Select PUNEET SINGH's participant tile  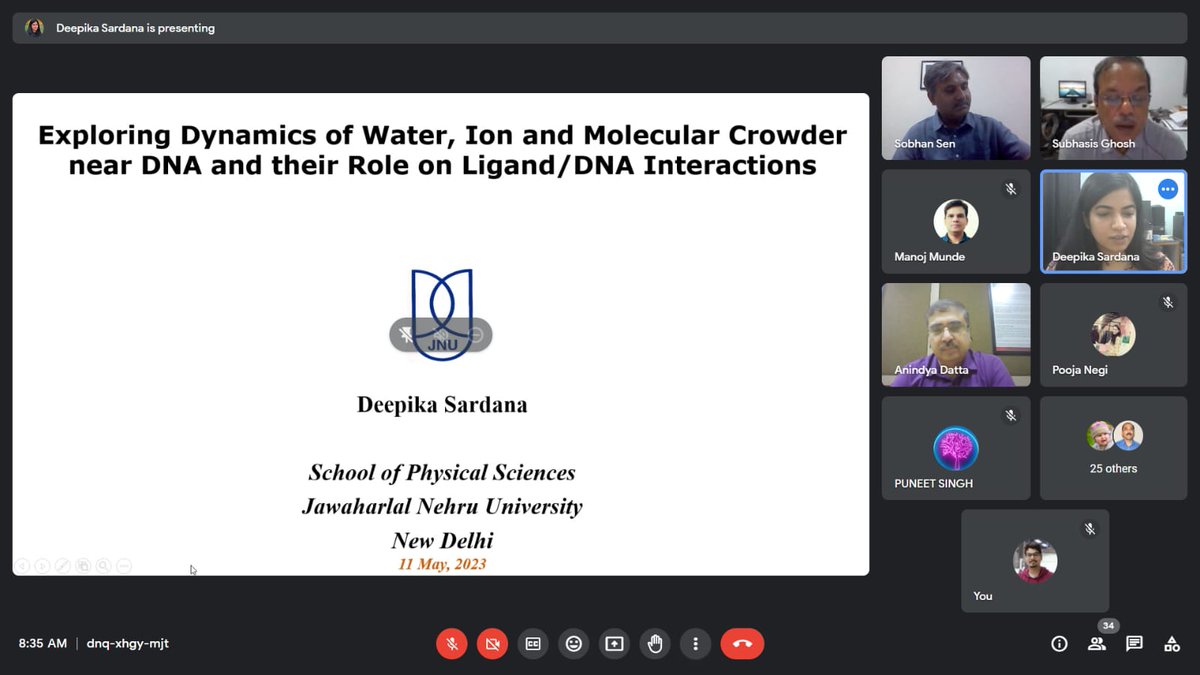pyautogui.click(x=956, y=448)
